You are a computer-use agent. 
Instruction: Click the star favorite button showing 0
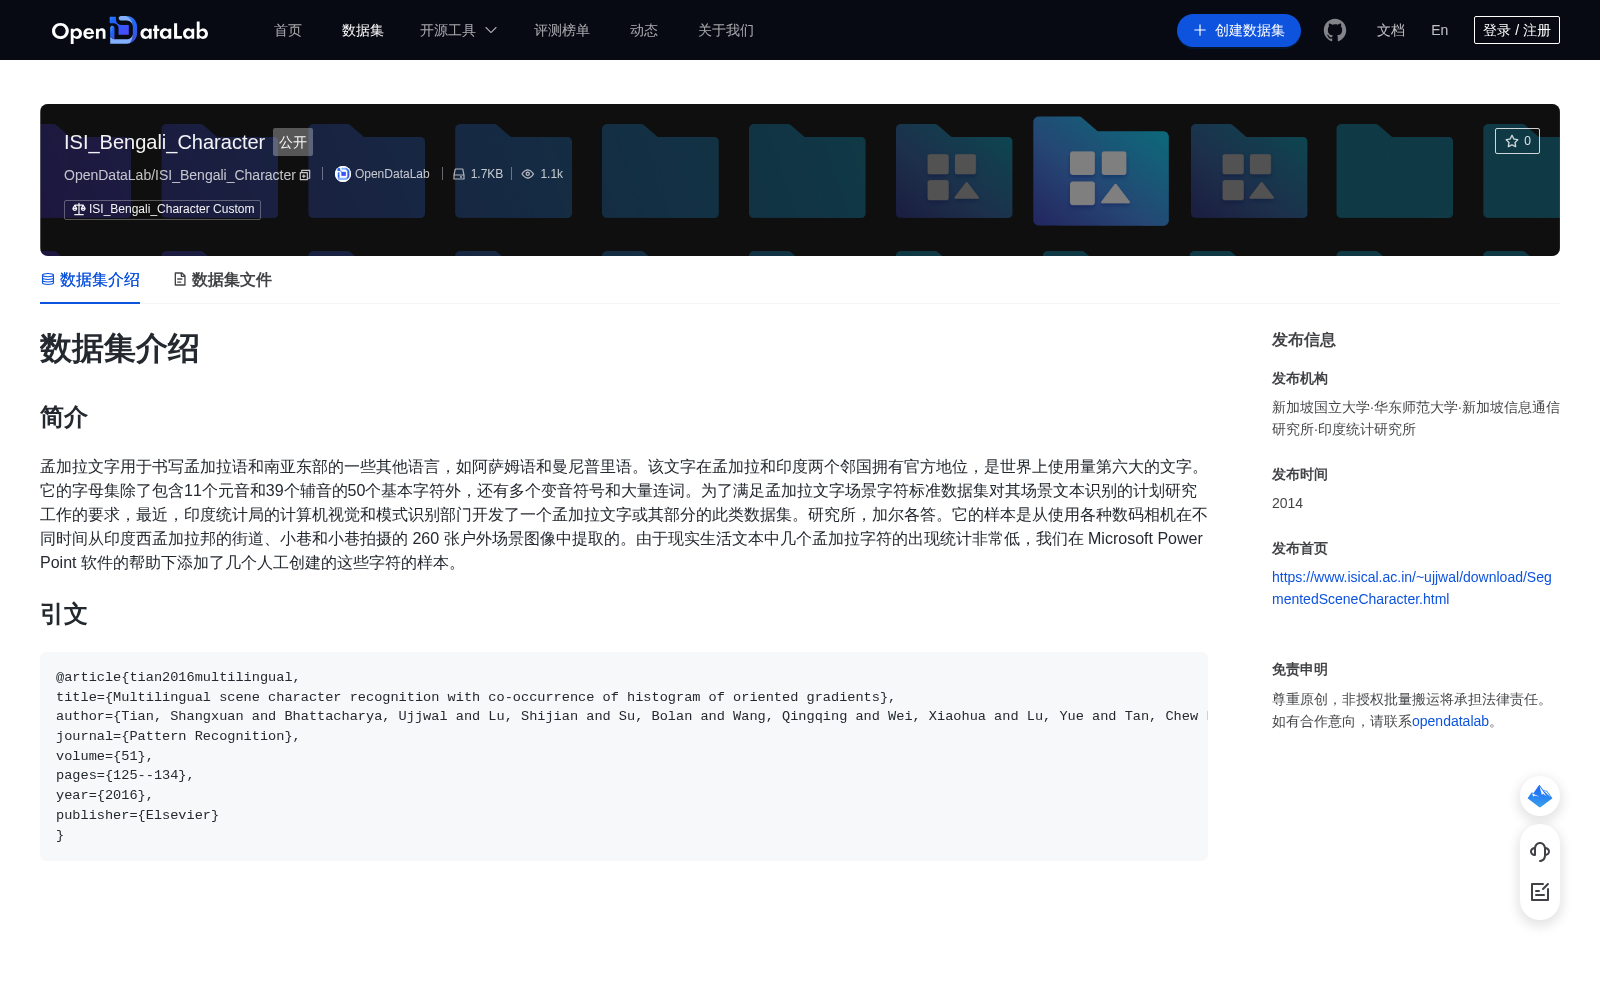tap(1517, 141)
